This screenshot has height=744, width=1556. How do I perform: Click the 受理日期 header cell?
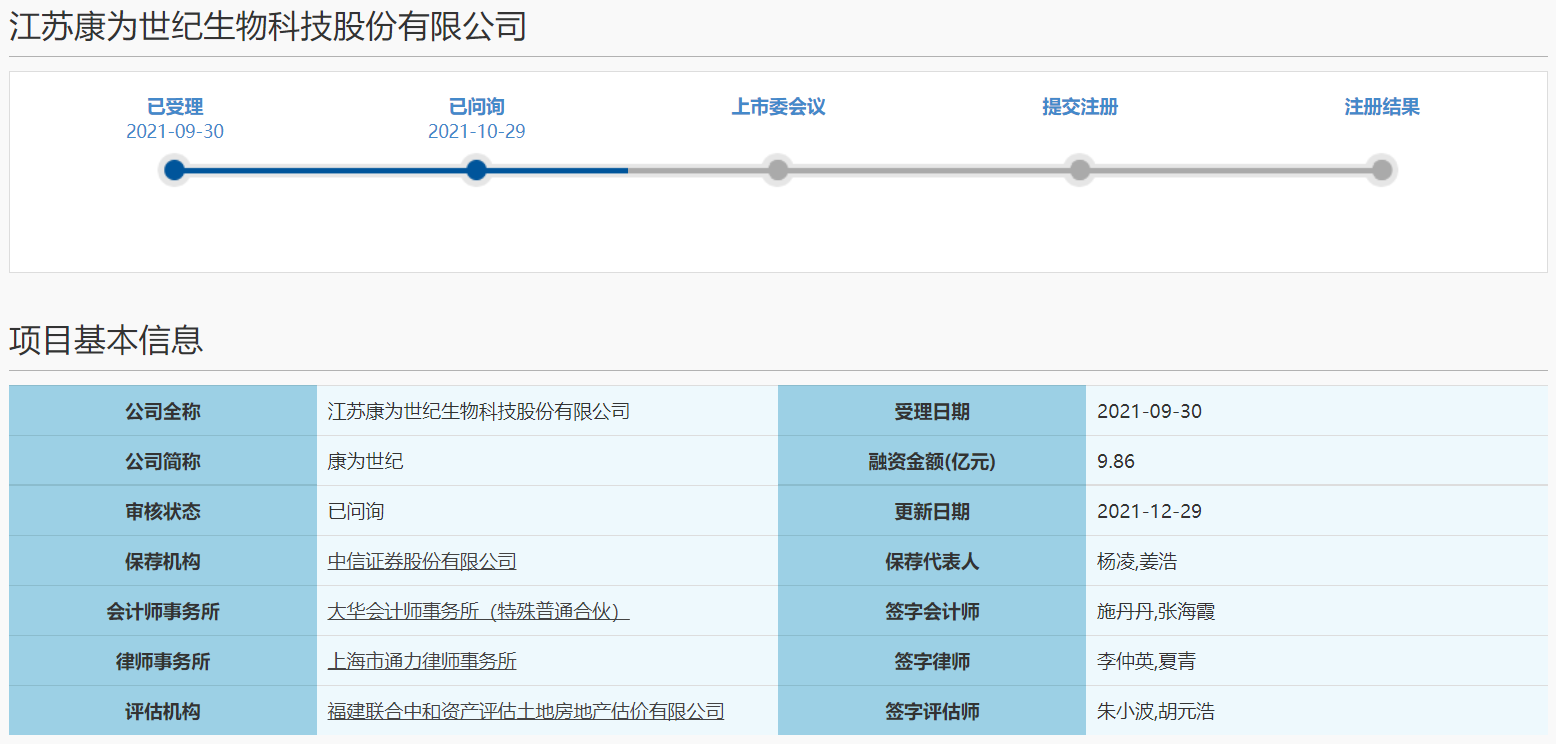tap(932, 411)
